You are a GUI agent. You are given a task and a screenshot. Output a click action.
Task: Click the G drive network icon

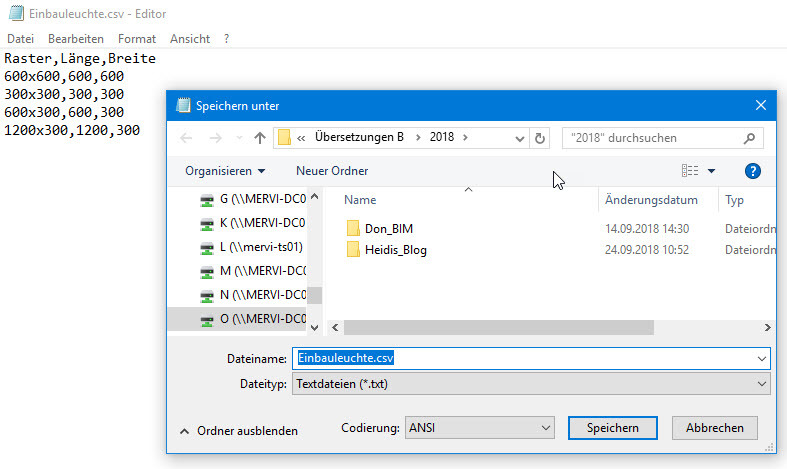pos(207,200)
